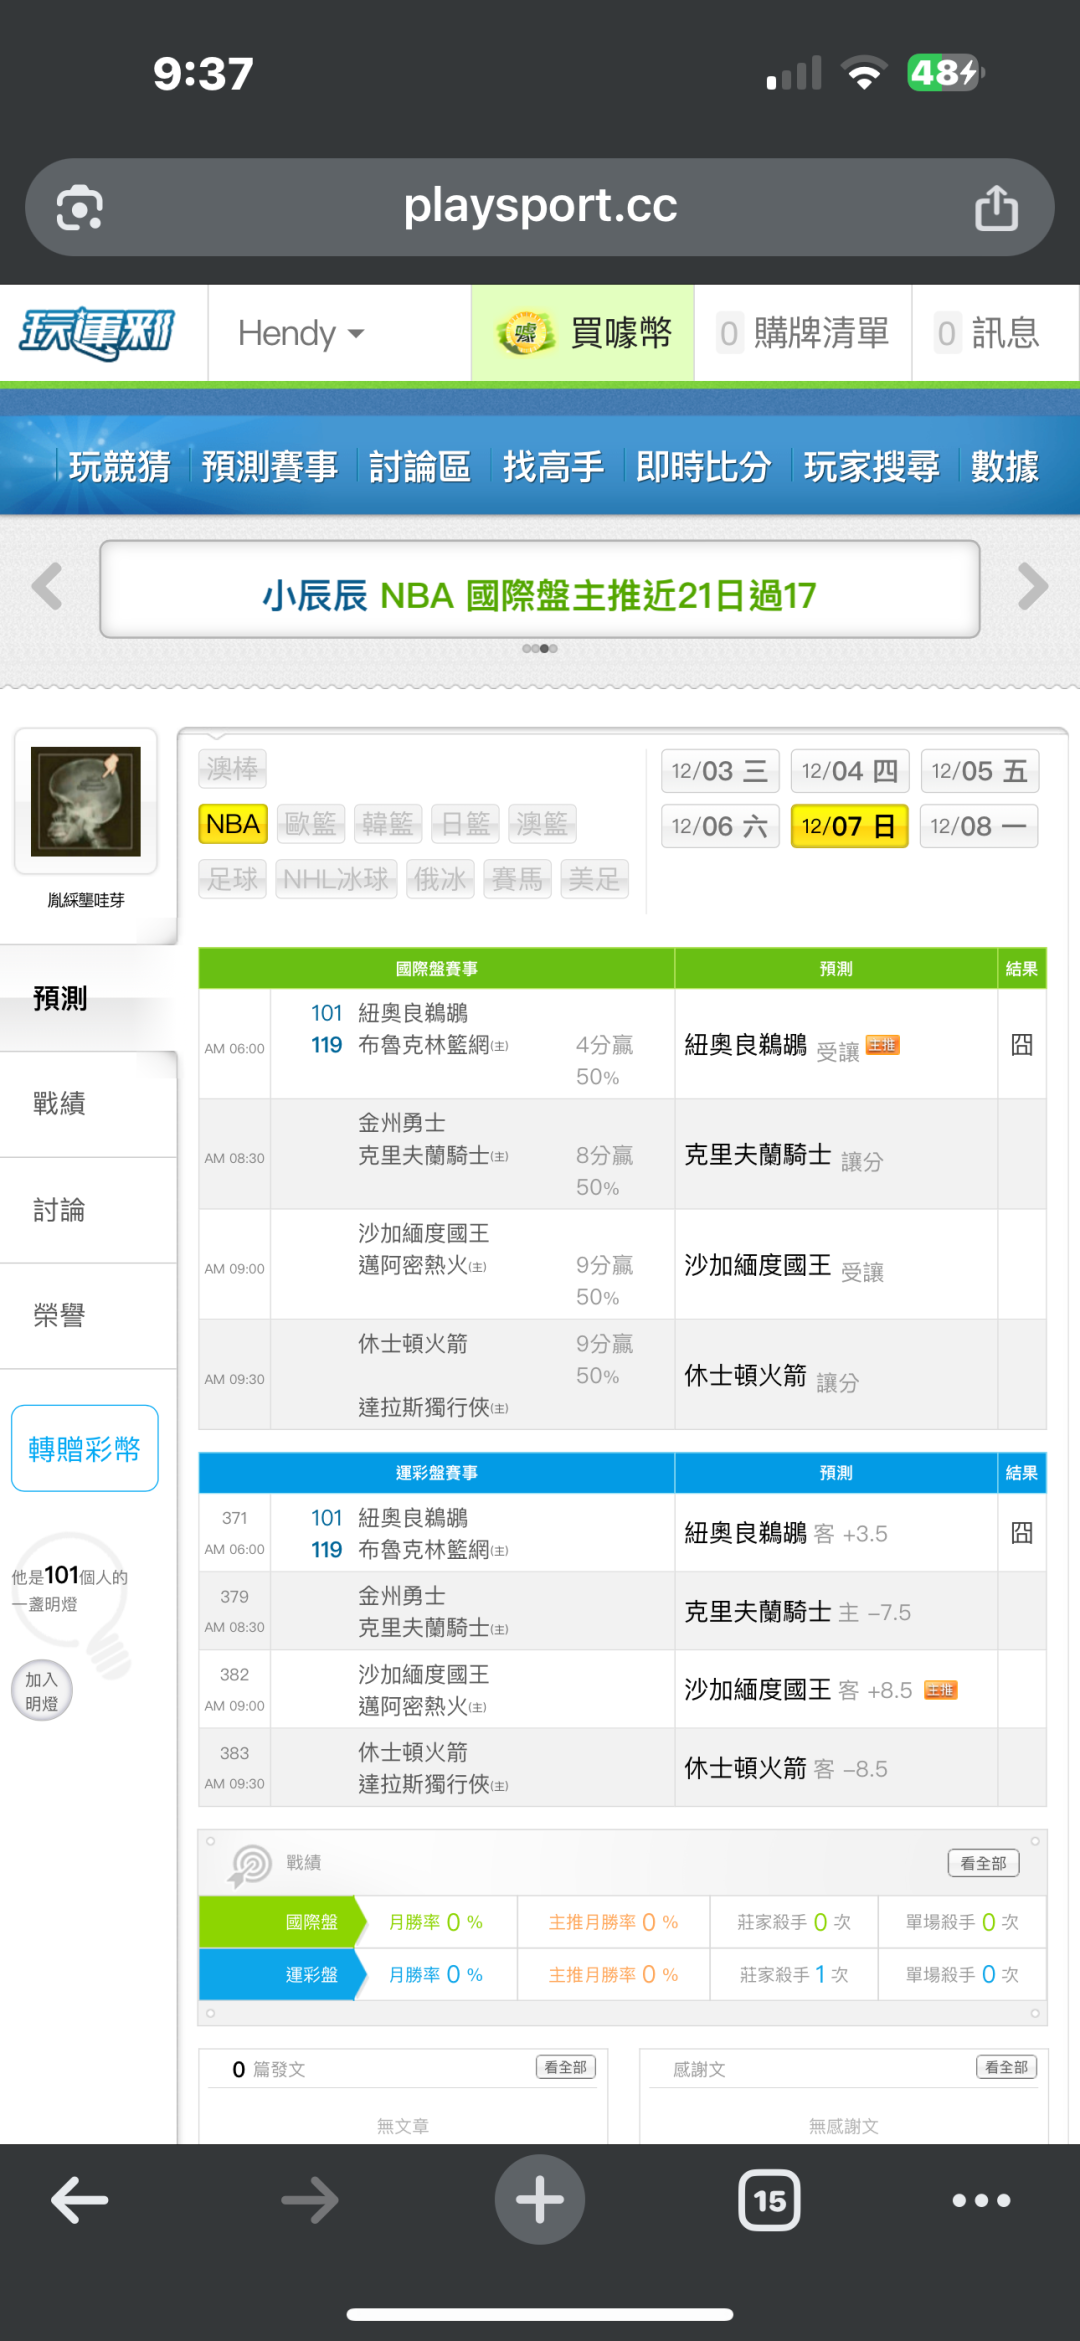The image size is (1080, 2341).
Task: Tap the playsport.cc address bar
Action: point(540,207)
